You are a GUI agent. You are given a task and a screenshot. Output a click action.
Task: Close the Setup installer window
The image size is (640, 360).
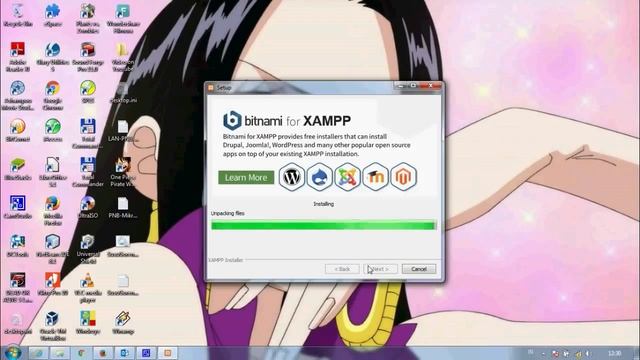[431, 86]
